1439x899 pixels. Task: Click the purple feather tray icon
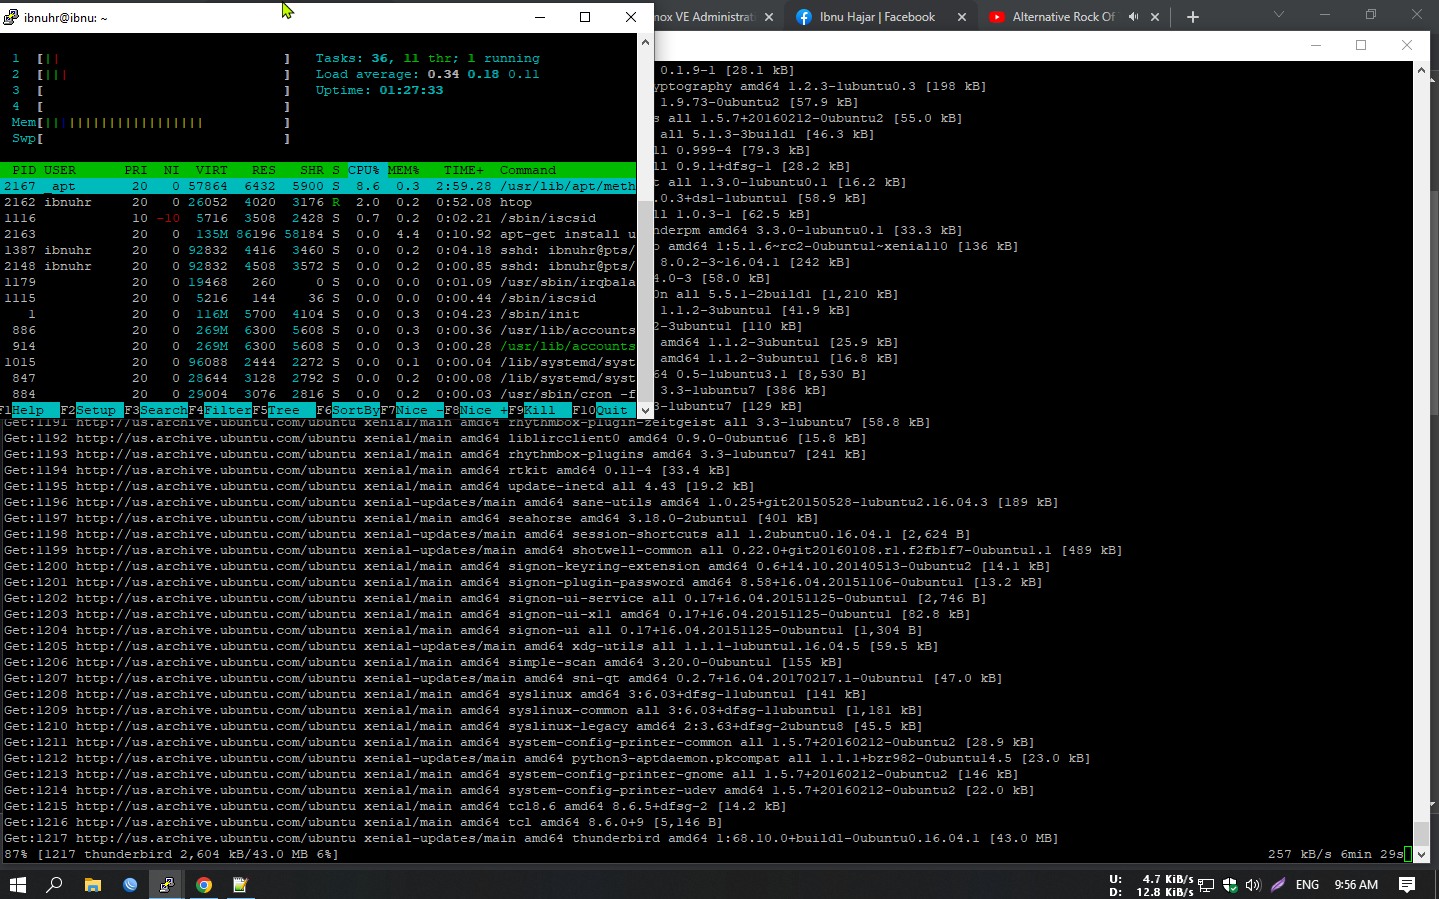pyautogui.click(x=1275, y=884)
